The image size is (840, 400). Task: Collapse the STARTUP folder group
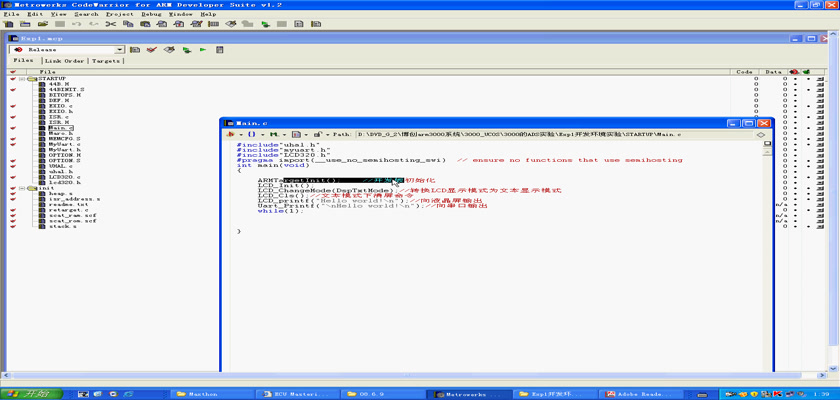[22, 79]
